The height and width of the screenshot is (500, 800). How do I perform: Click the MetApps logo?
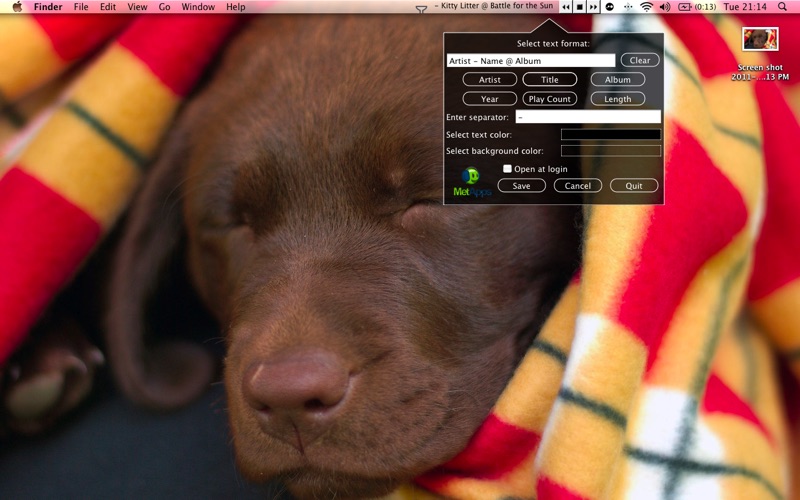(472, 182)
